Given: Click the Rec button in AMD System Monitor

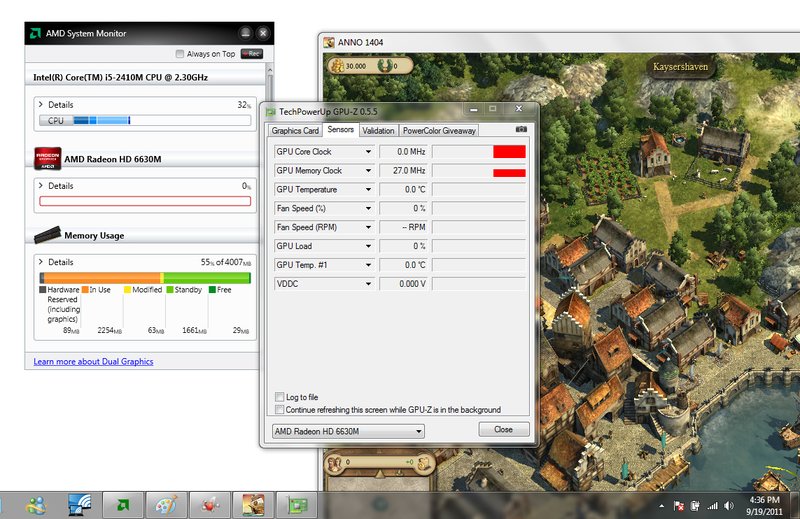Looking at the screenshot, I should [x=252, y=54].
